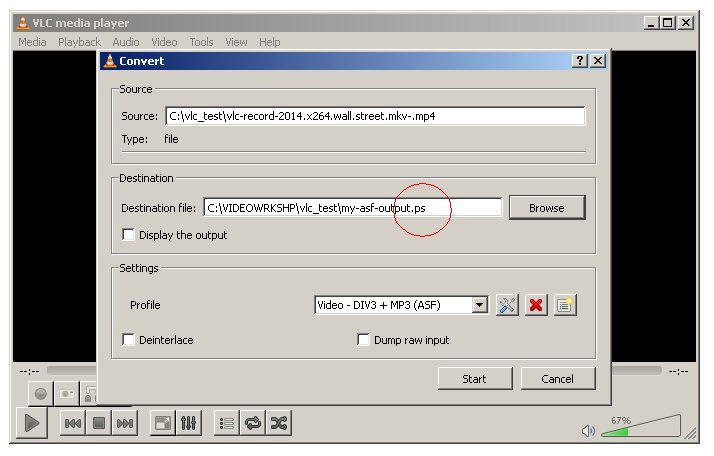Screen dimensions: 714x456
Task: Click the VLC cone icon in main title bar
Action: click(x=22, y=23)
